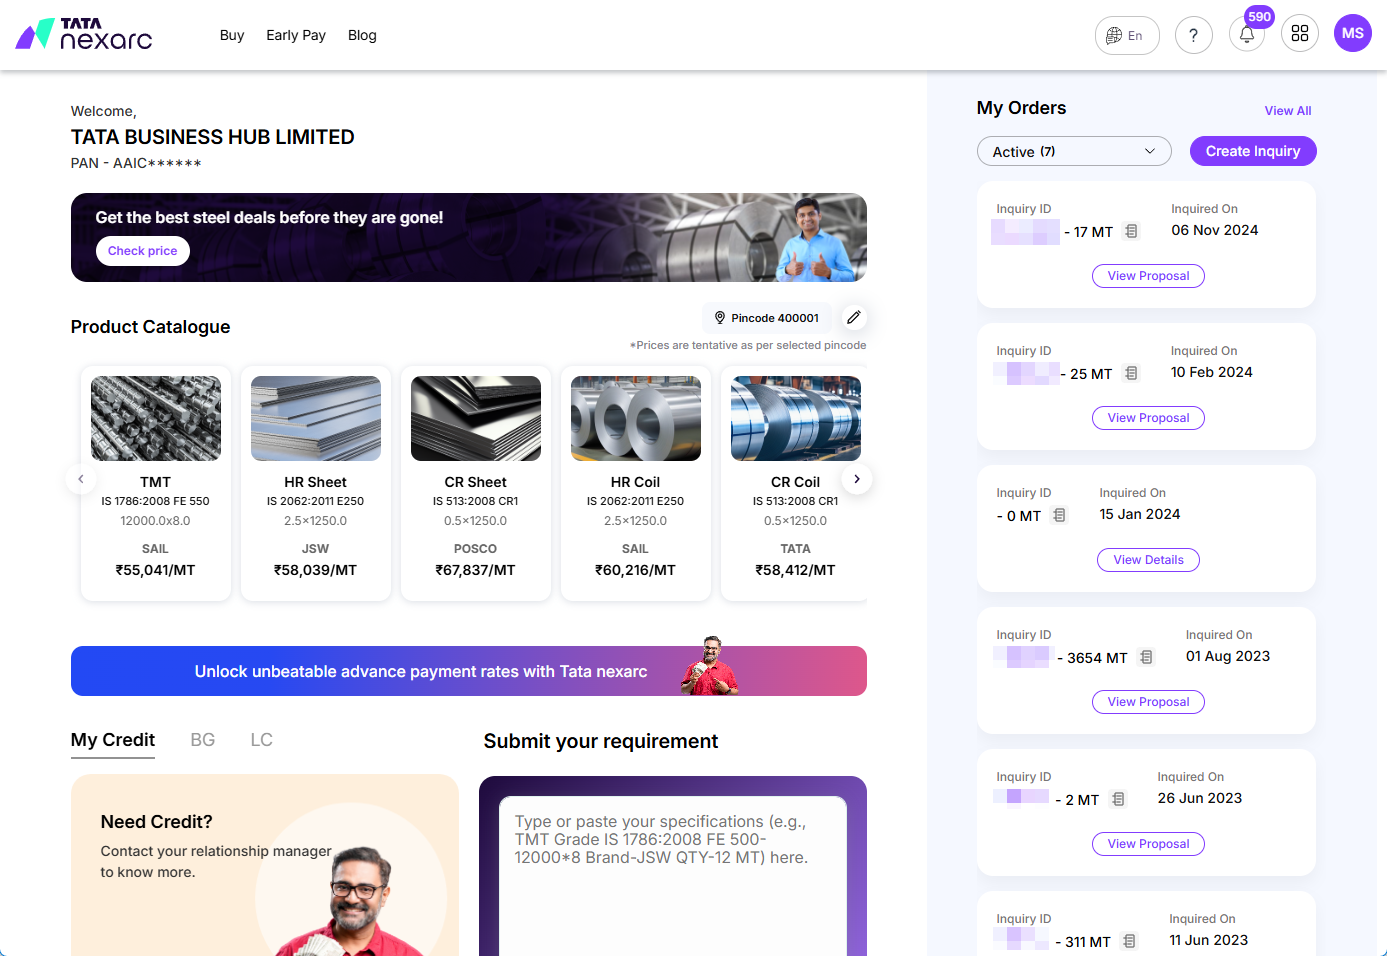This screenshot has height=956, width=1387.
Task: Copy inquiry ID for 311 MT order
Action: [1129, 941]
